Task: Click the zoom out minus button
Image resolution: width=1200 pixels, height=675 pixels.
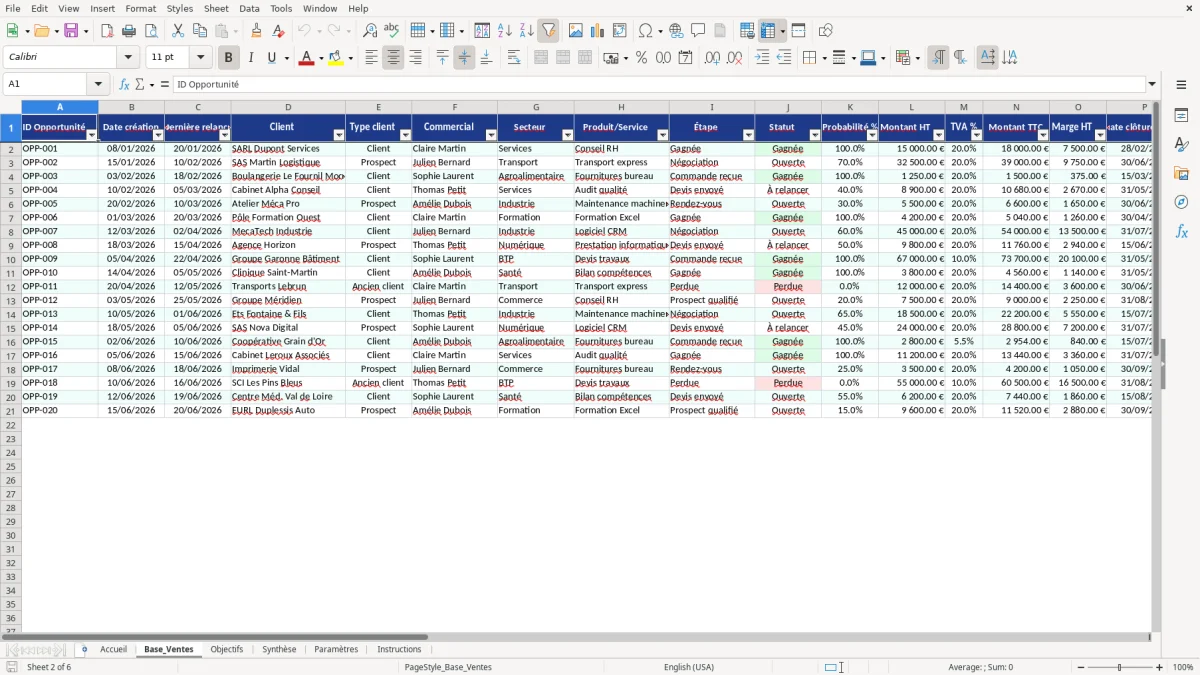Action: pyautogui.click(x=1079, y=667)
